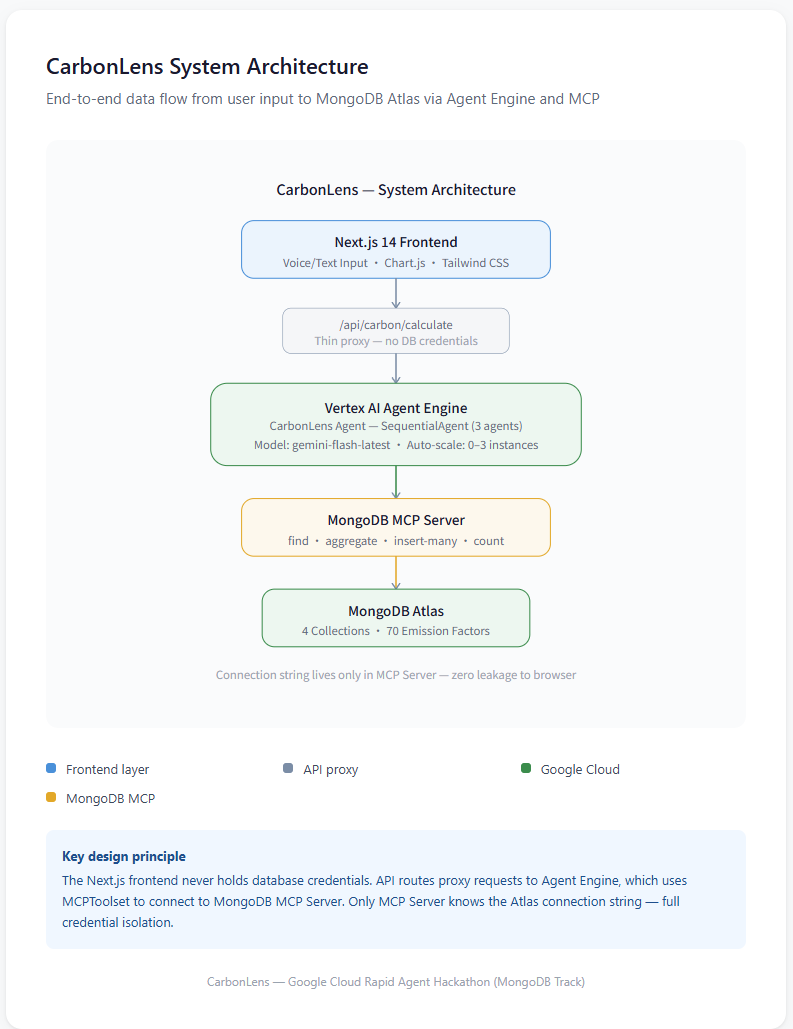The image size is (793, 1029).
Task: Click the Frontend layer legend label
Action: [x=108, y=769]
